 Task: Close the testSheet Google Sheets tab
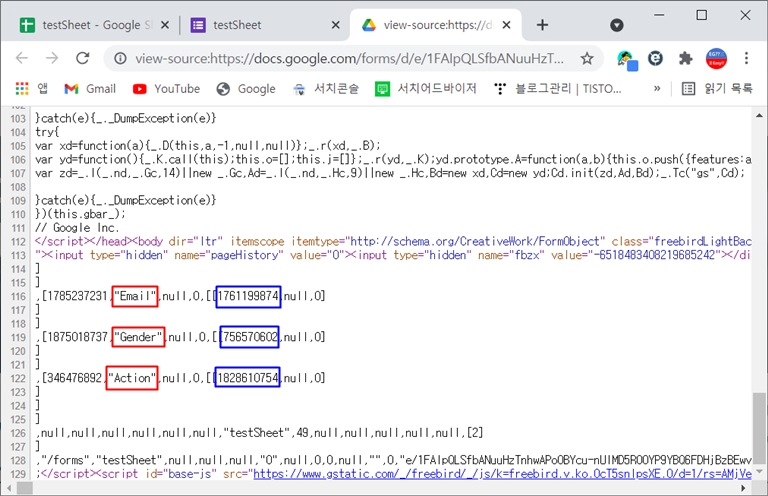(x=165, y=25)
